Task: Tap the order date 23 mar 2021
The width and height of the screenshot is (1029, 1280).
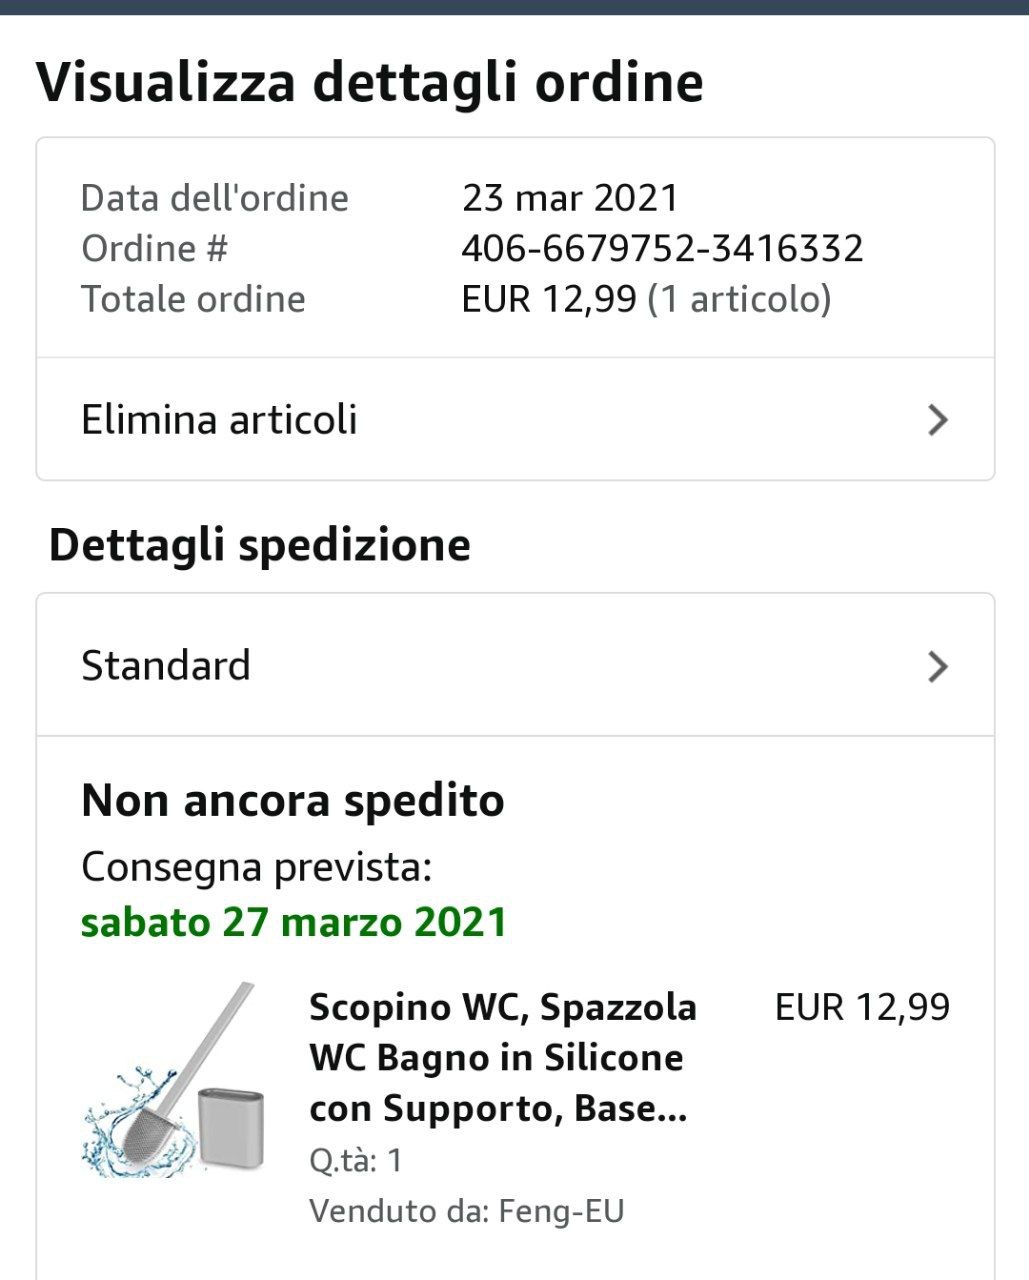Action: pyautogui.click(x=570, y=197)
